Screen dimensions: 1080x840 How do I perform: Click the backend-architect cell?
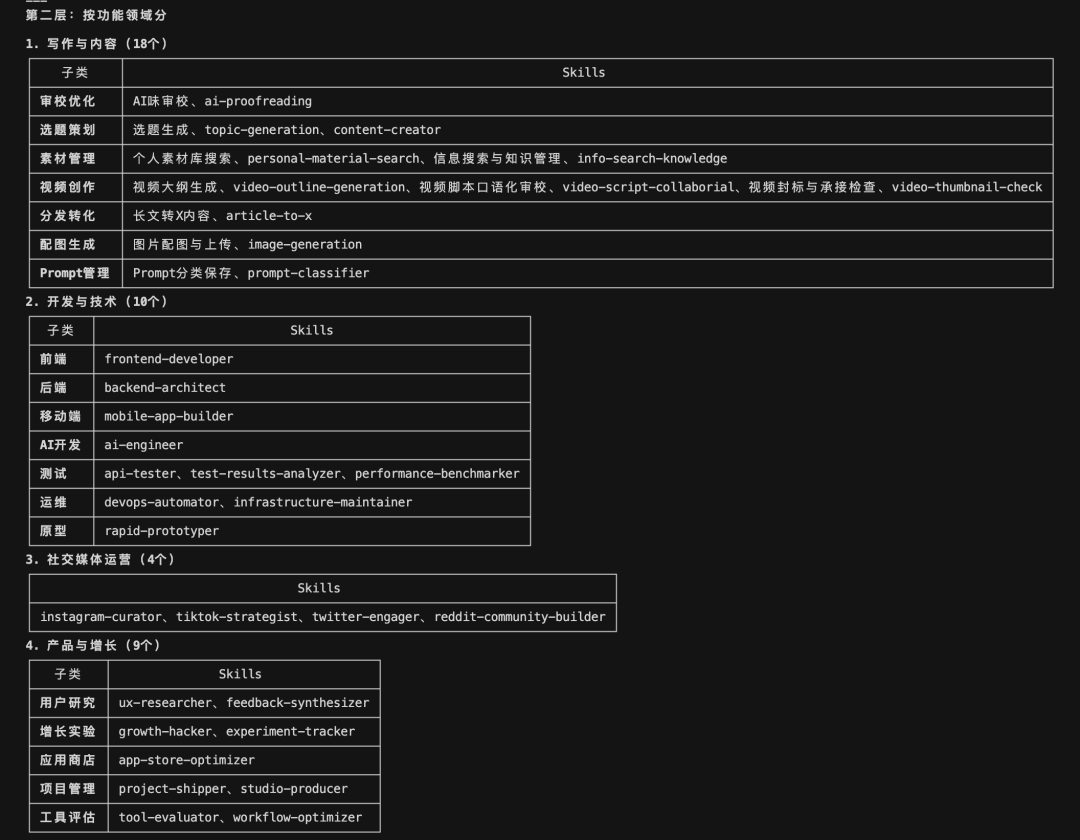coord(165,387)
